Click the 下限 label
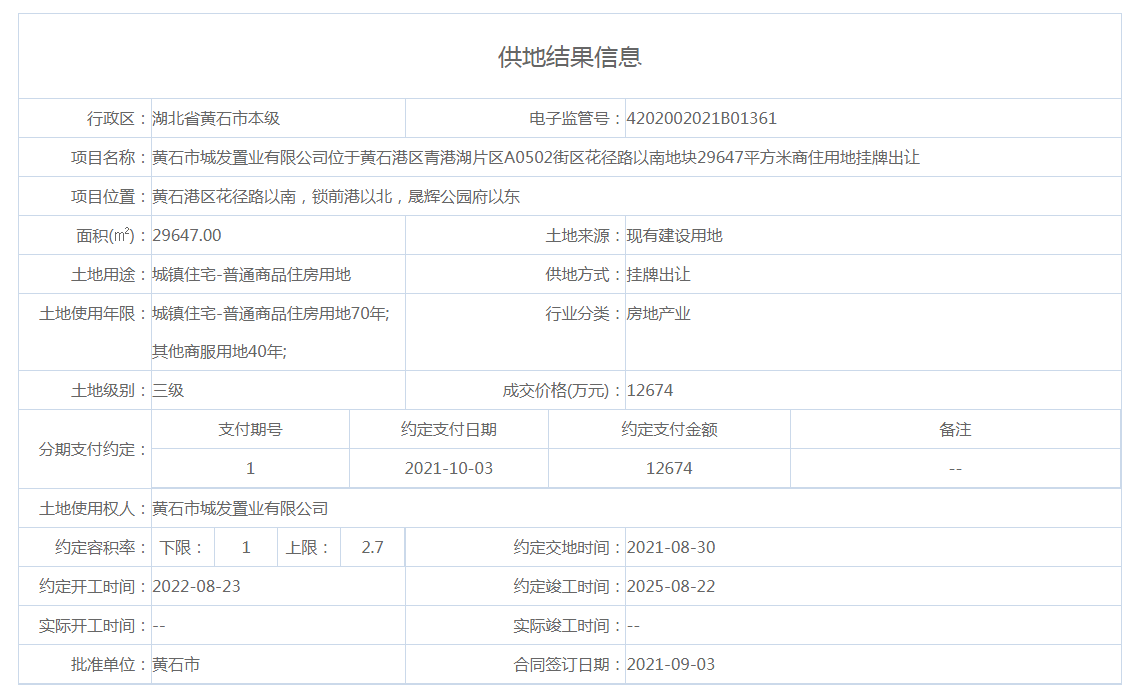 (x=182, y=548)
